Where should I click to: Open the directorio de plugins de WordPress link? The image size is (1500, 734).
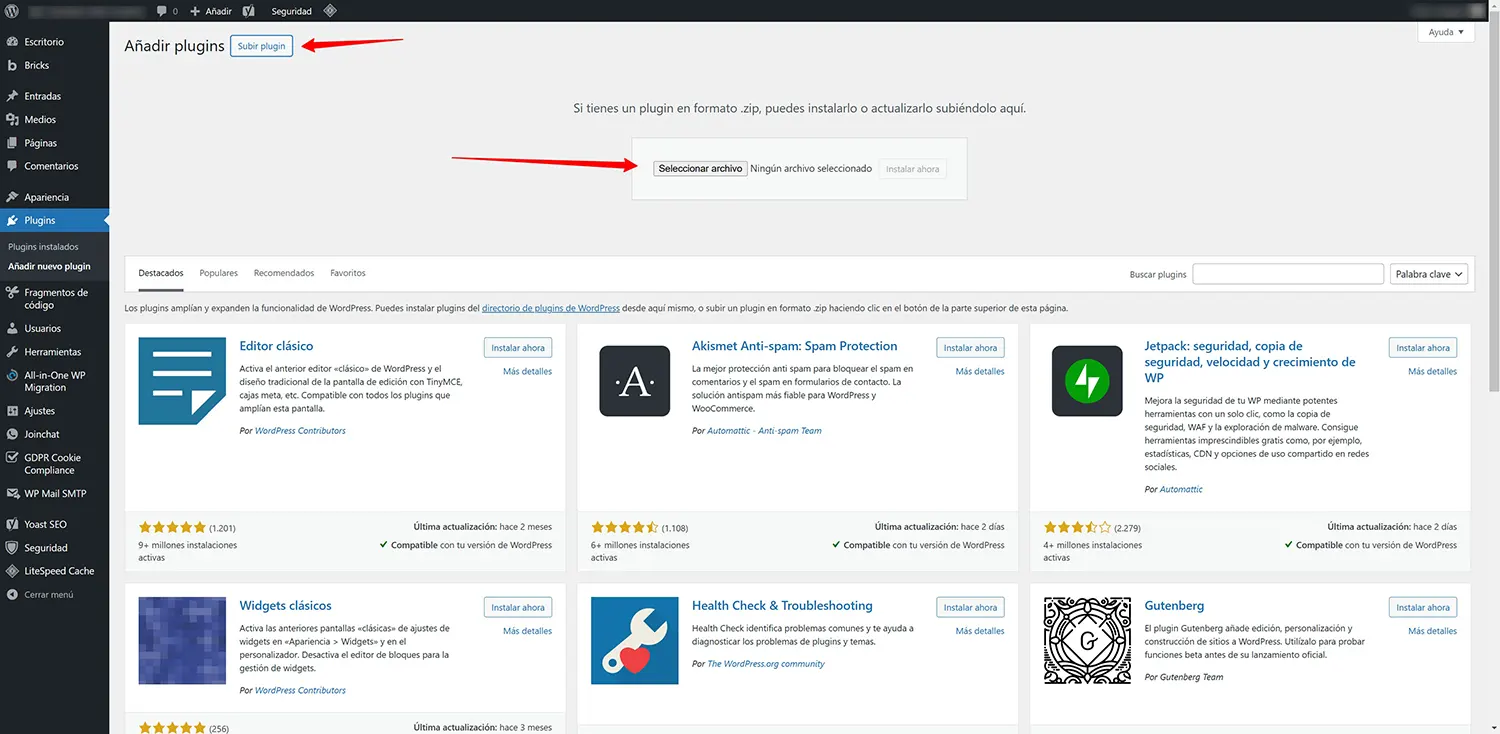click(550, 308)
